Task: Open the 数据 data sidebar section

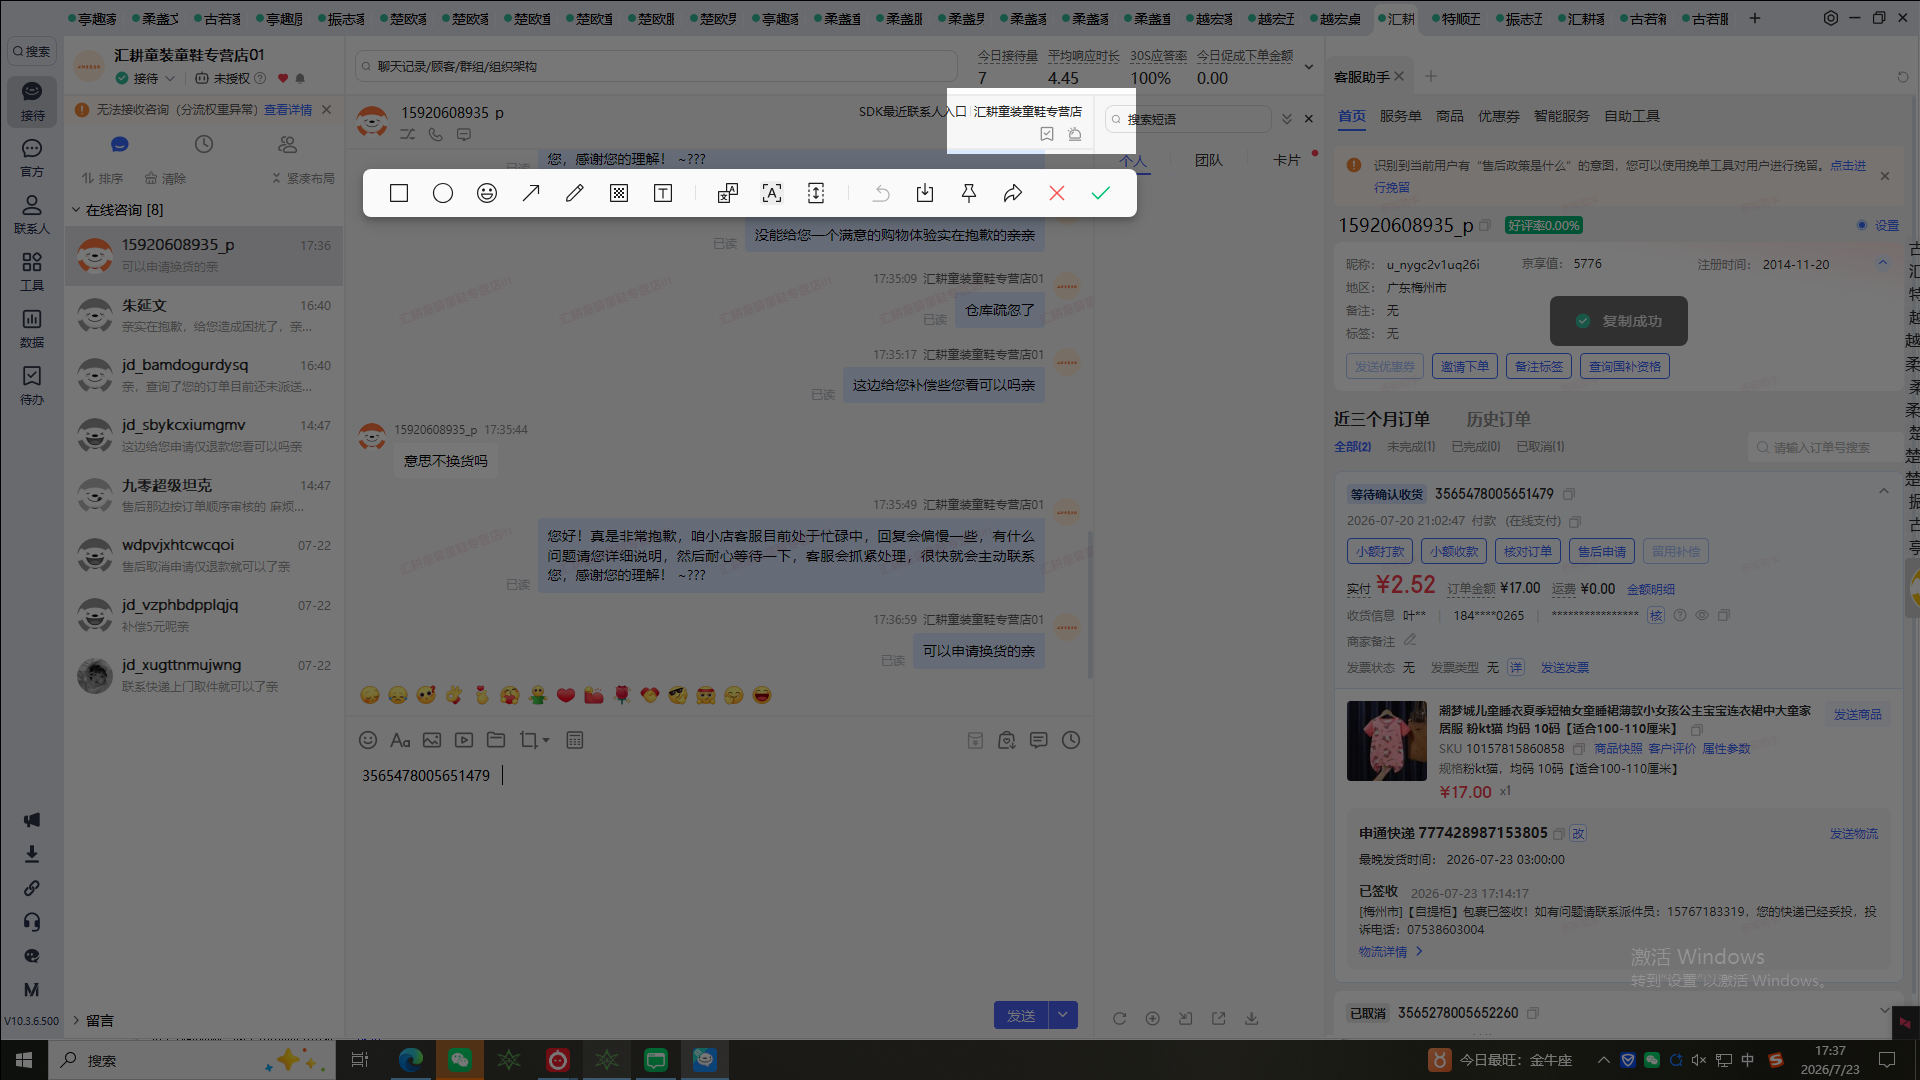Action: [32, 328]
